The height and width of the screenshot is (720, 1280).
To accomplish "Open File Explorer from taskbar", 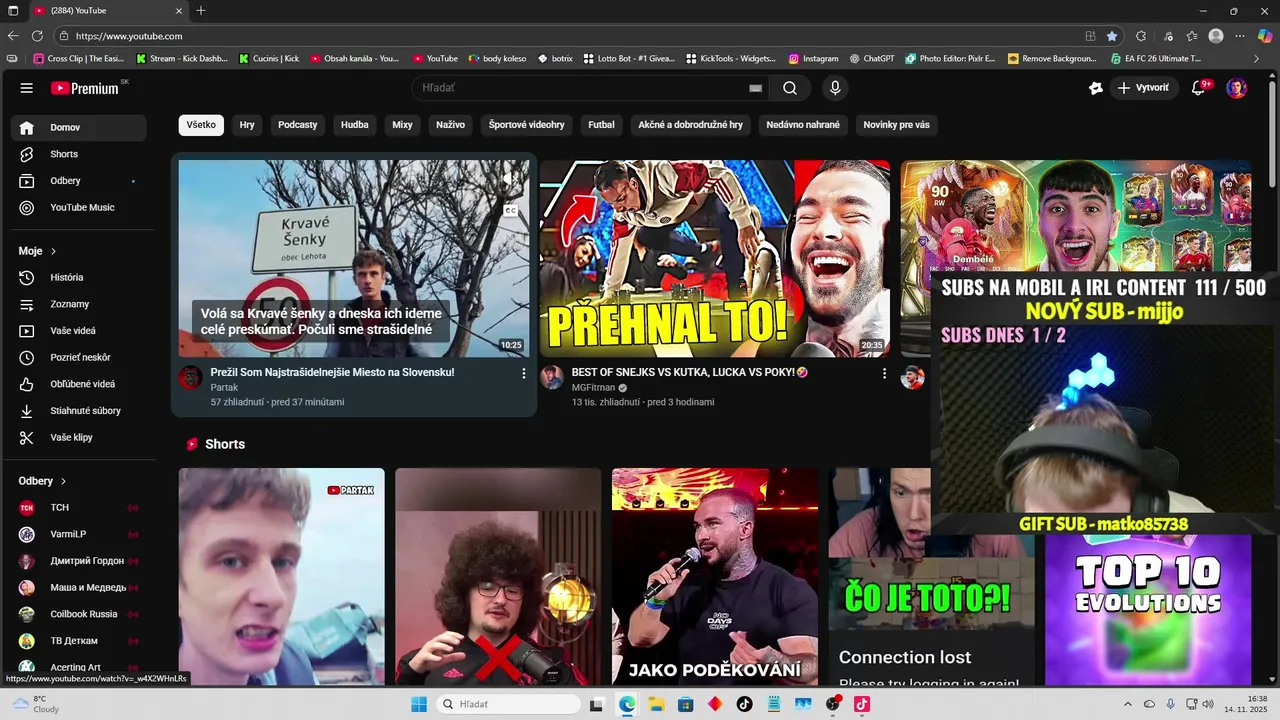I will tap(656, 704).
